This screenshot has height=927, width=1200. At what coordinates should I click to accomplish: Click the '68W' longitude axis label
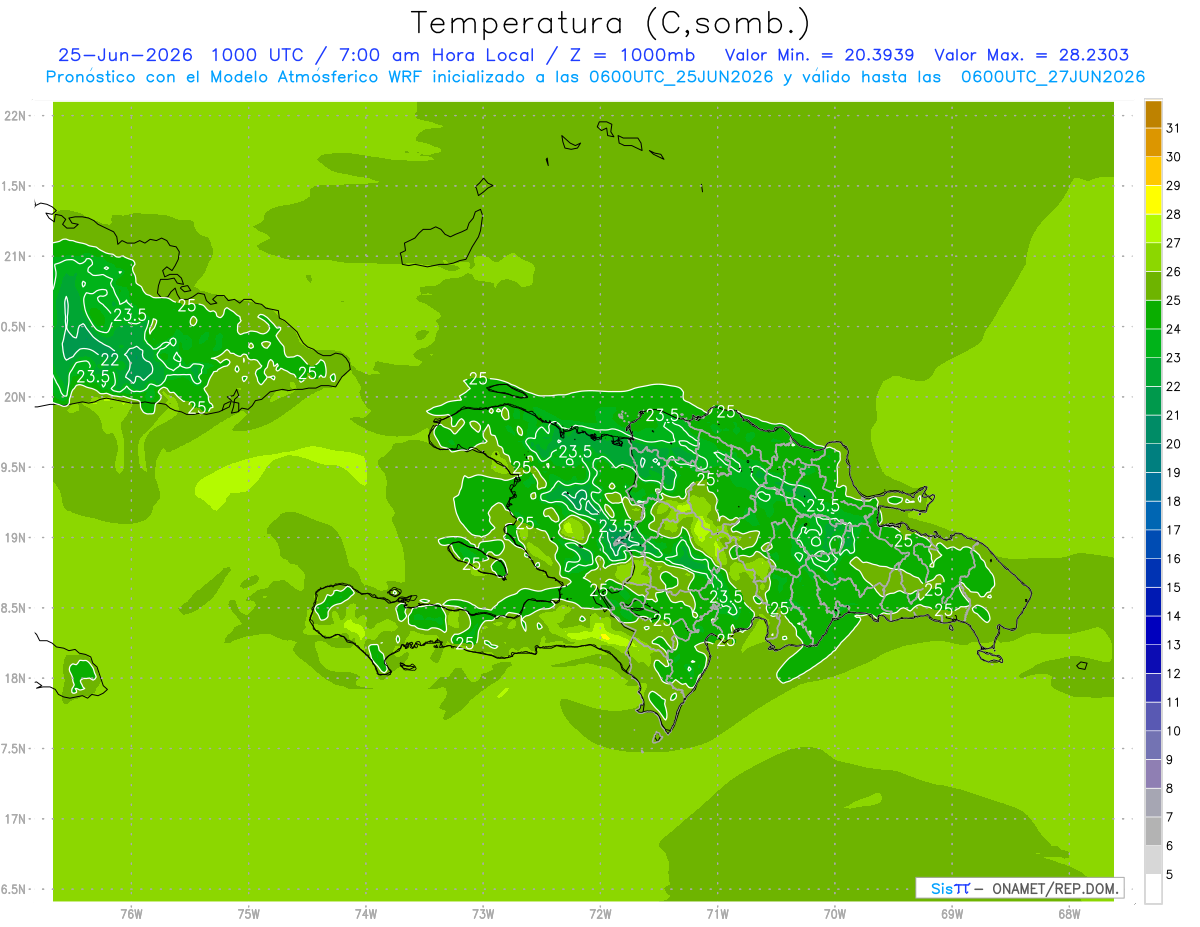pyautogui.click(x=1069, y=914)
